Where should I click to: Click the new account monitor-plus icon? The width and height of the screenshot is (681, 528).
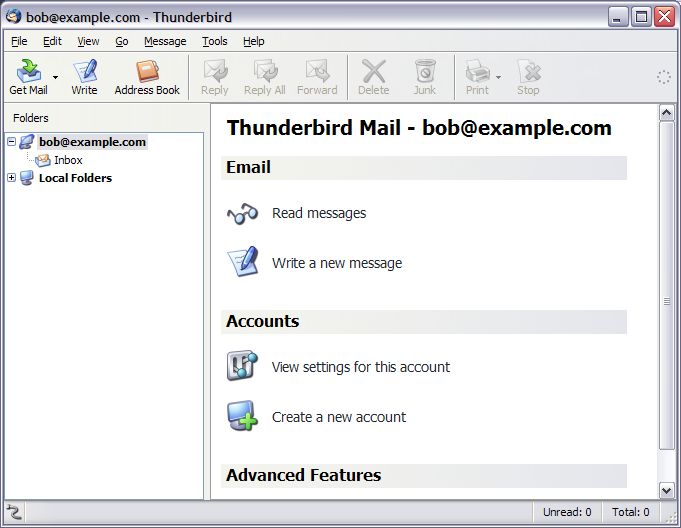(242, 416)
